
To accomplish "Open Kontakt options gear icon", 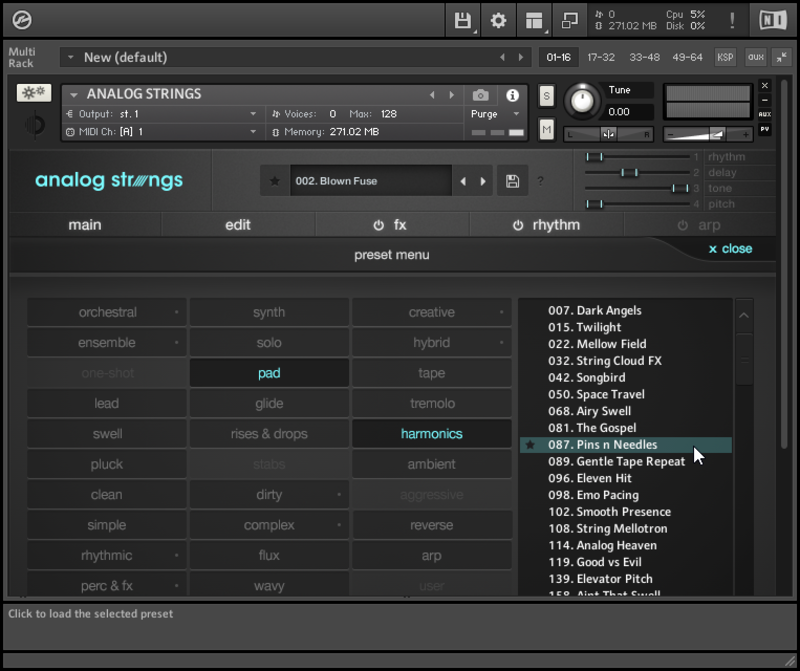I will click(x=498, y=20).
